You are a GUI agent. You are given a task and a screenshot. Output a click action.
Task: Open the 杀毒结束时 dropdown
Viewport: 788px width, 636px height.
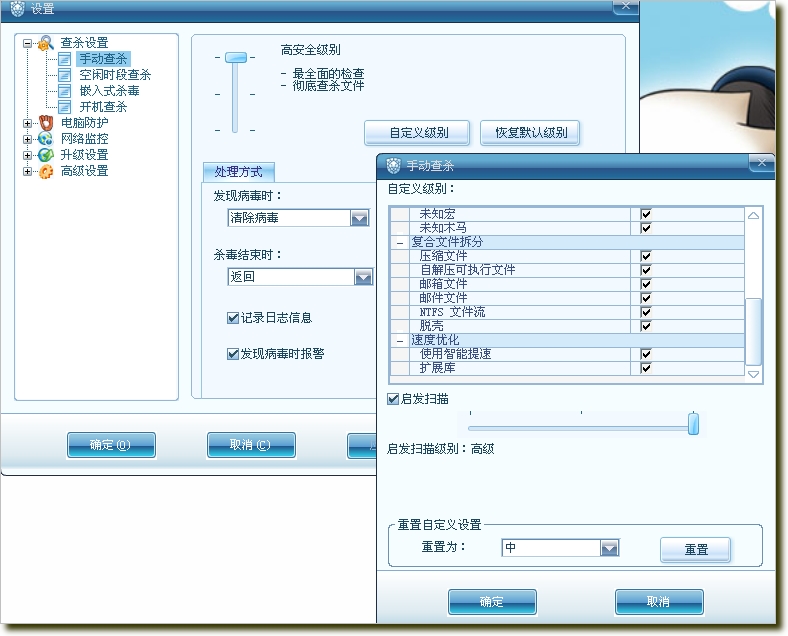click(363, 277)
